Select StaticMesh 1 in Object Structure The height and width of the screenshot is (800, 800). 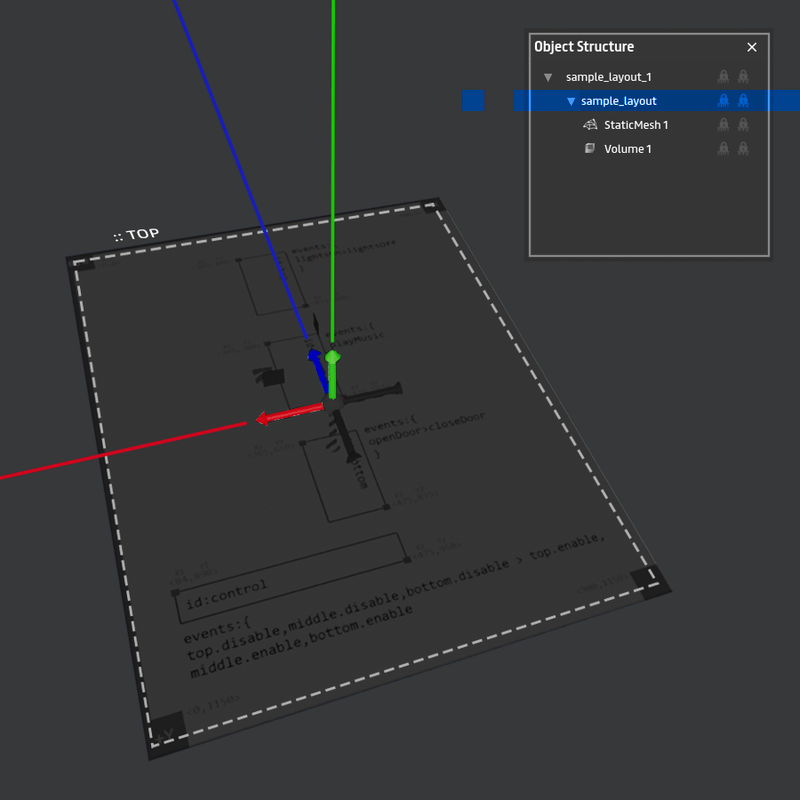coord(636,125)
